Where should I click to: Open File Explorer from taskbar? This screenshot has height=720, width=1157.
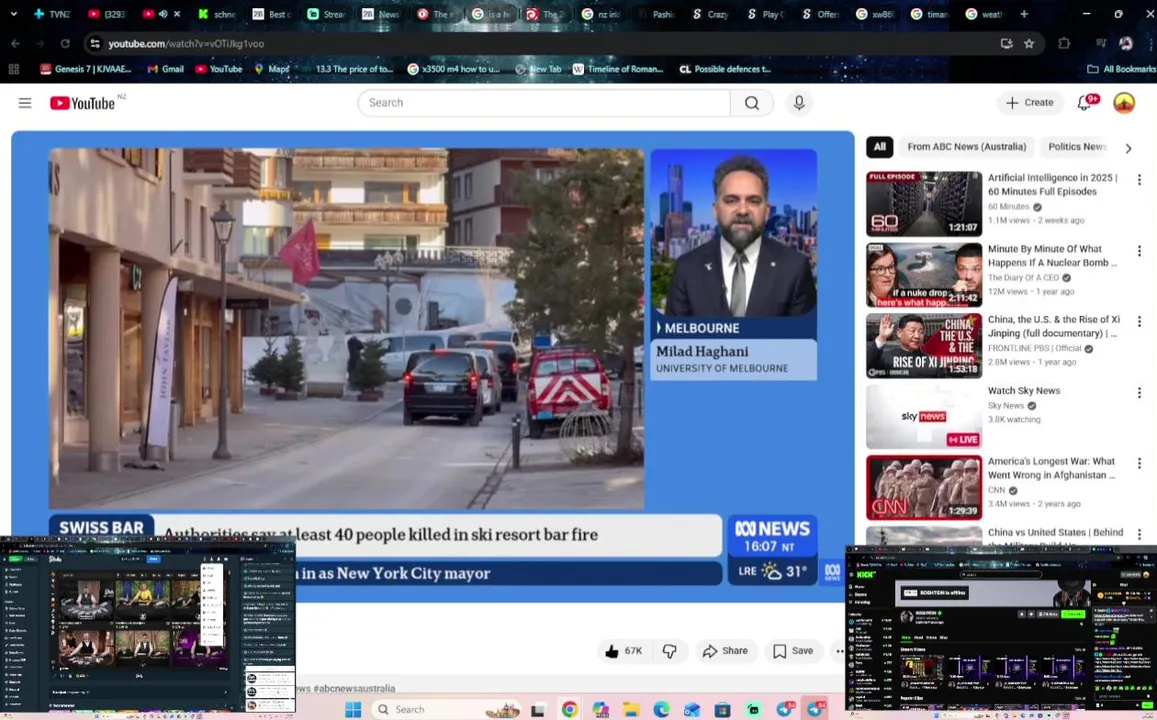[x=631, y=710]
